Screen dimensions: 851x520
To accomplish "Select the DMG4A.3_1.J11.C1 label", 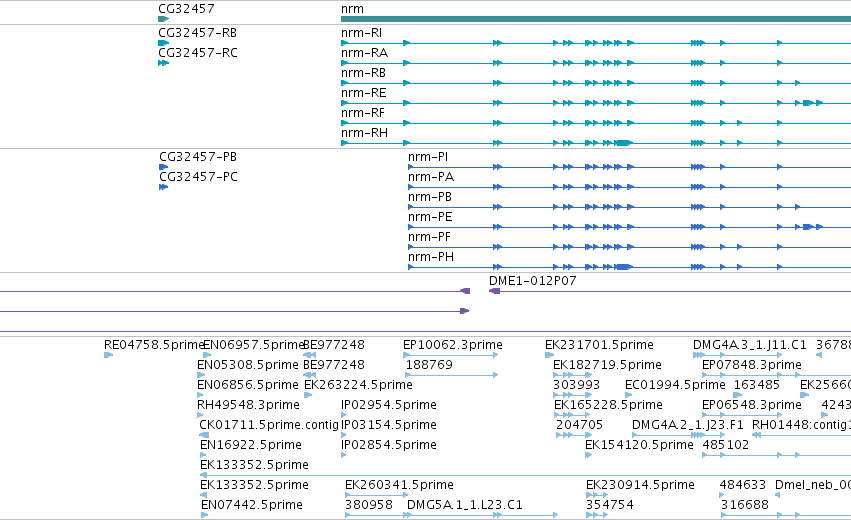I will tap(750, 345).
